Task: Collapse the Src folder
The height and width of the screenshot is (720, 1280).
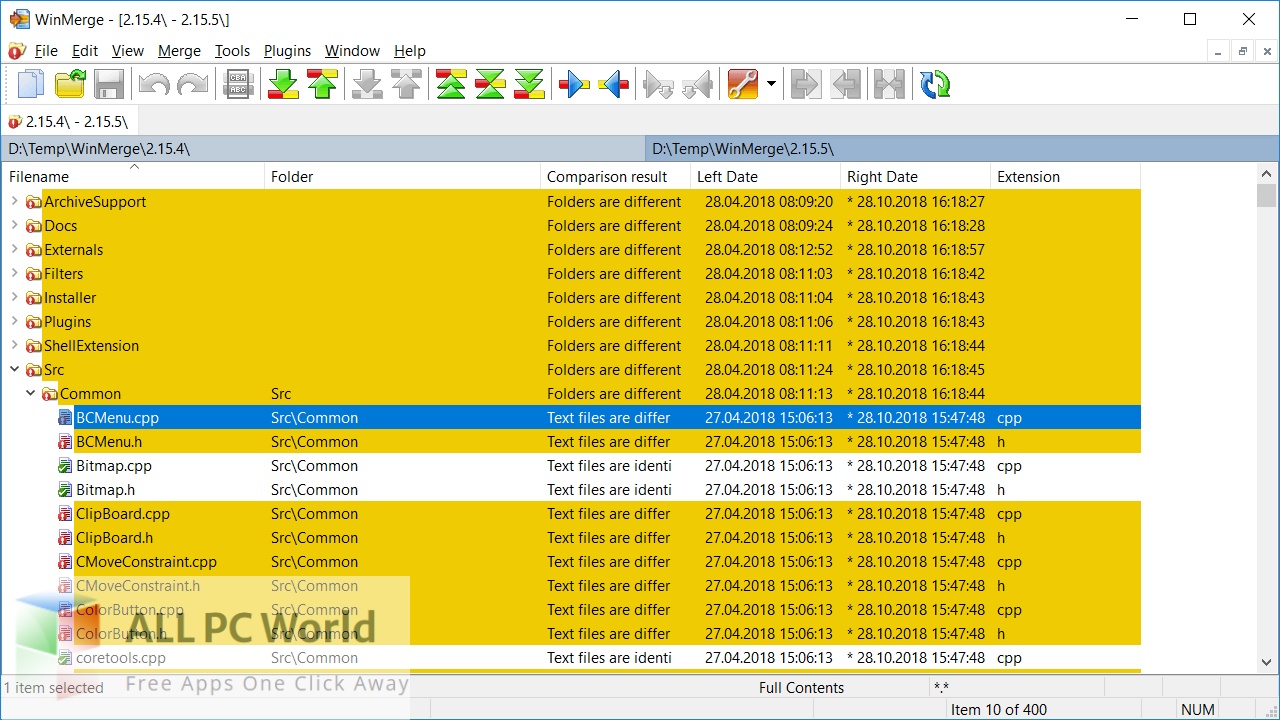Action: (x=14, y=370)
